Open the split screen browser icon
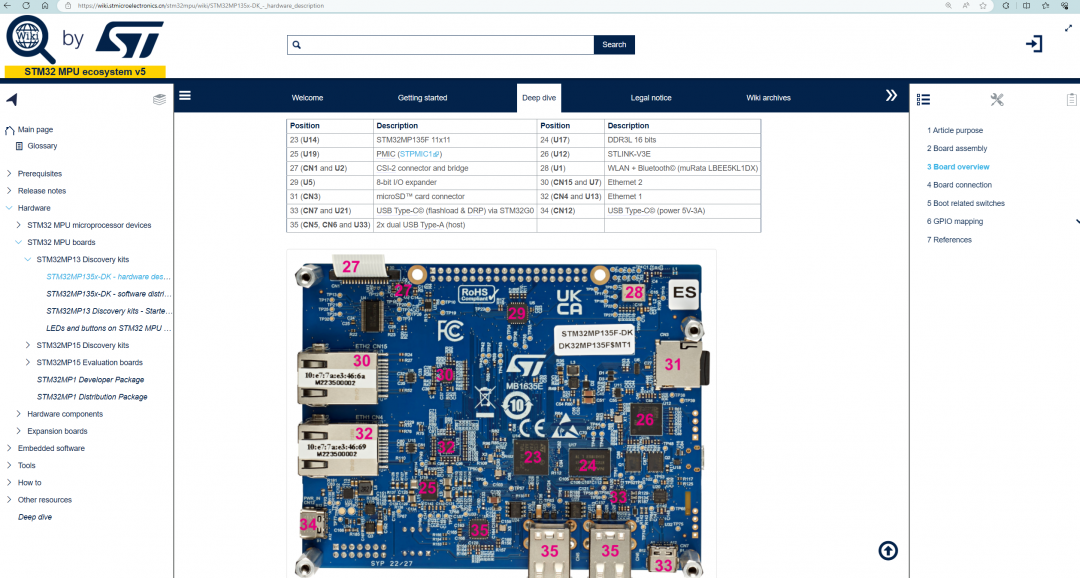This screenshot has height=578, width=1080. (x=1026, y=5)
